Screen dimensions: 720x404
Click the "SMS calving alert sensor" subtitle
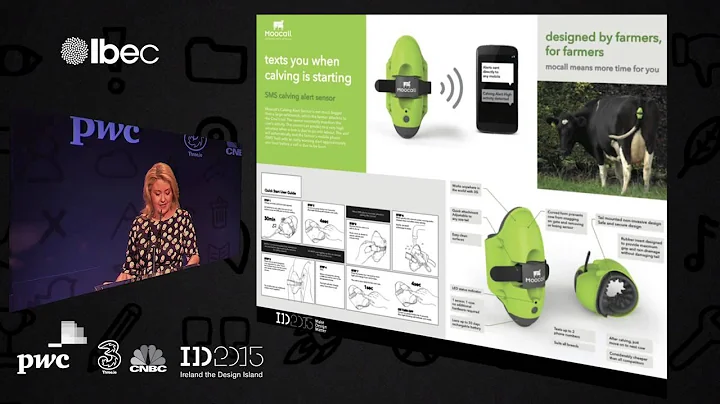point(299,96)
